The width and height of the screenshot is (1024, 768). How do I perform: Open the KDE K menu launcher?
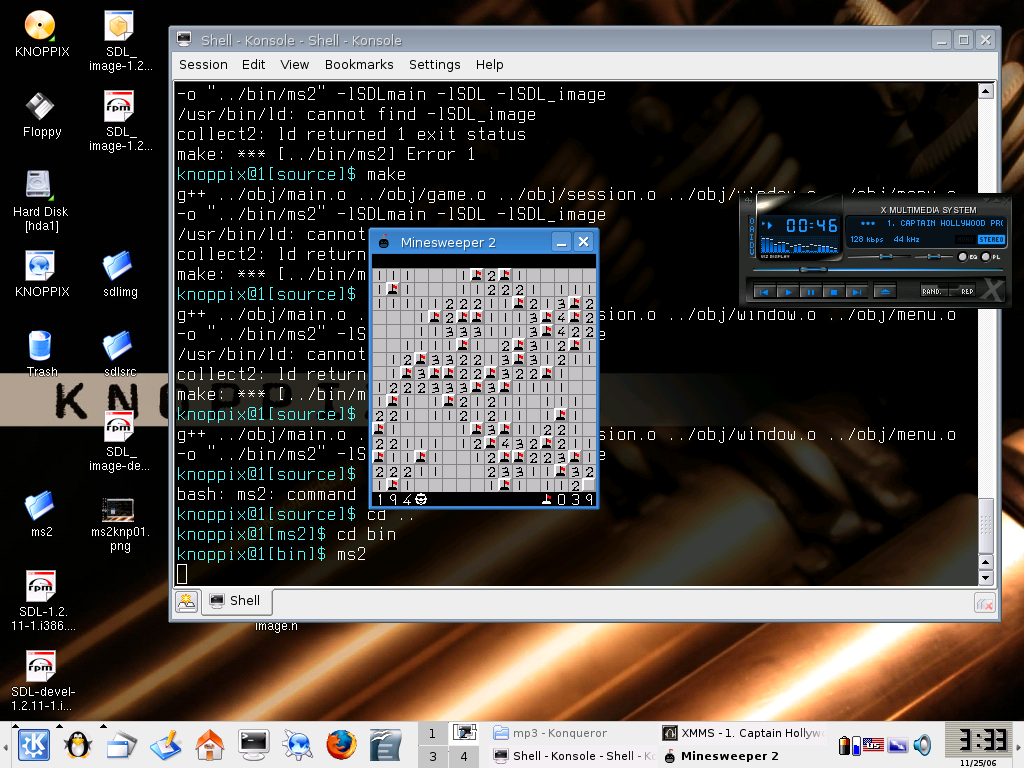(x=32, y=744)
